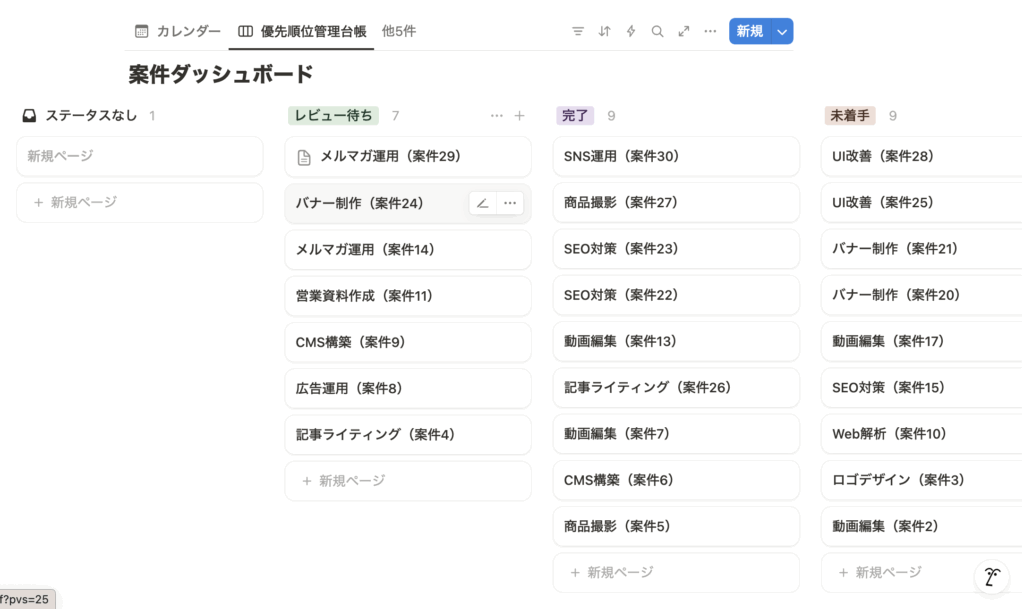Open the search magnifier icon

pyautogui.click(x=657, y=31)
